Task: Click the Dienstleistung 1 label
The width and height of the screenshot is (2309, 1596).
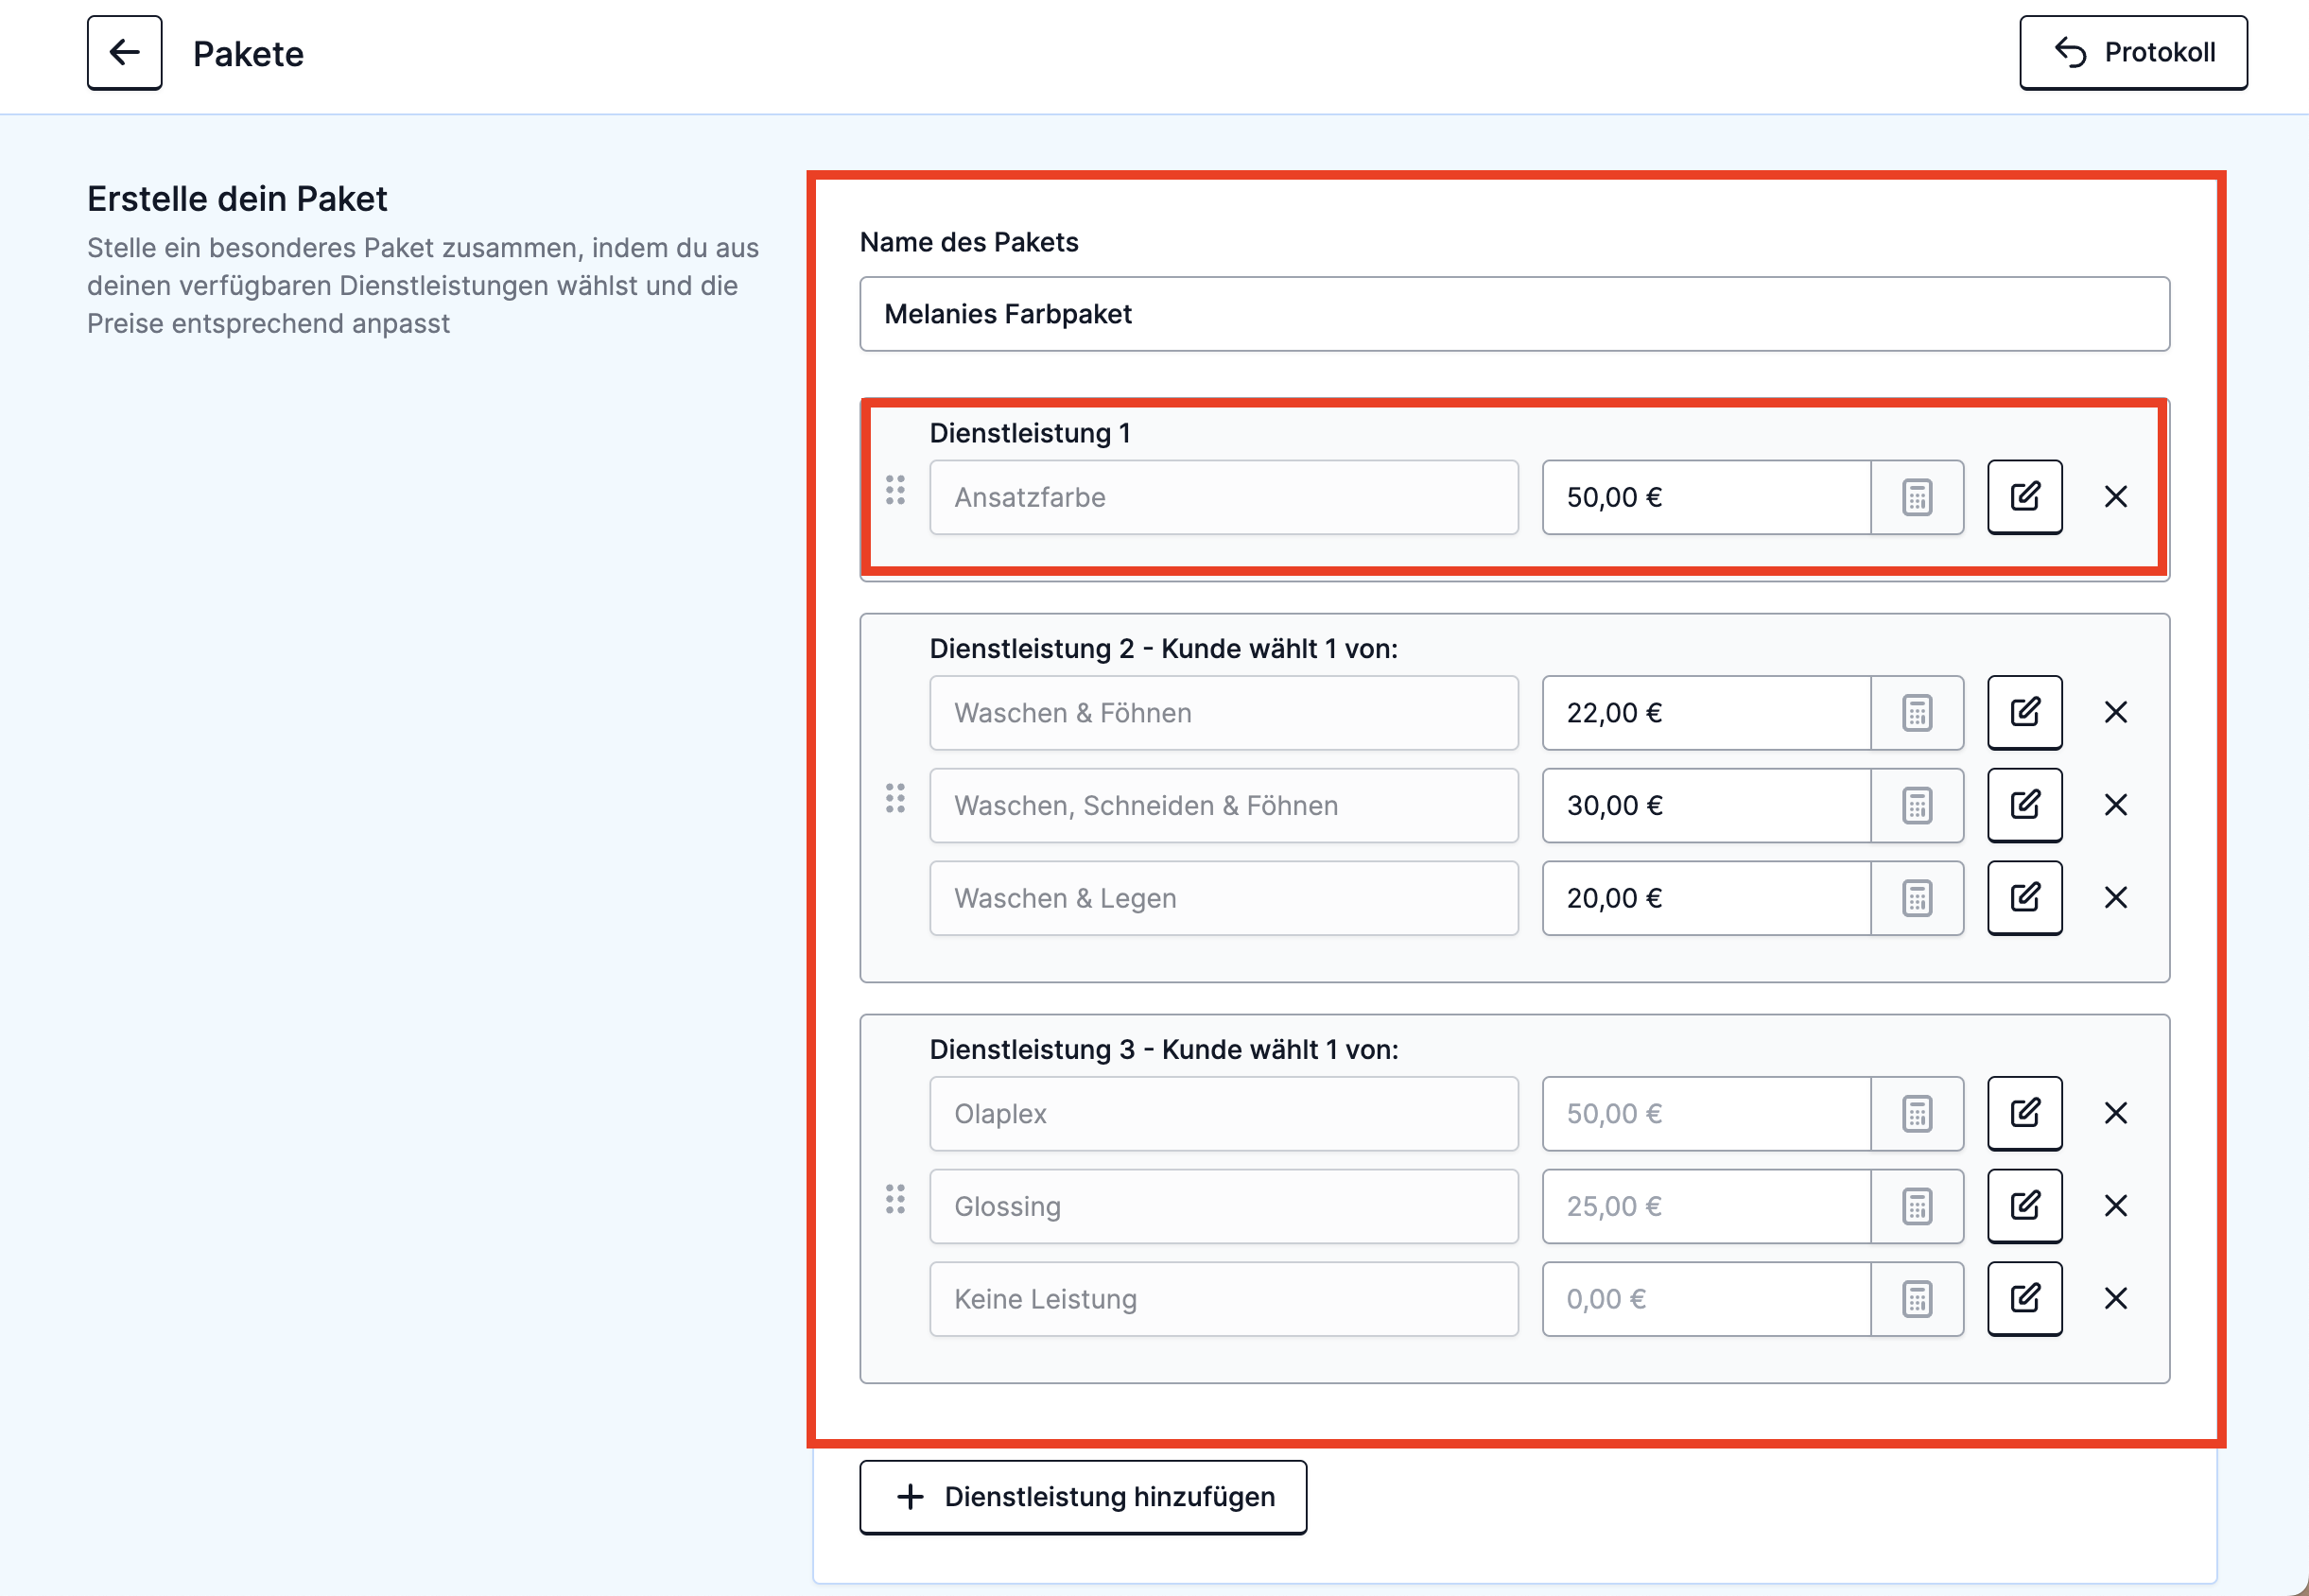Action: tap(1030, 433)
